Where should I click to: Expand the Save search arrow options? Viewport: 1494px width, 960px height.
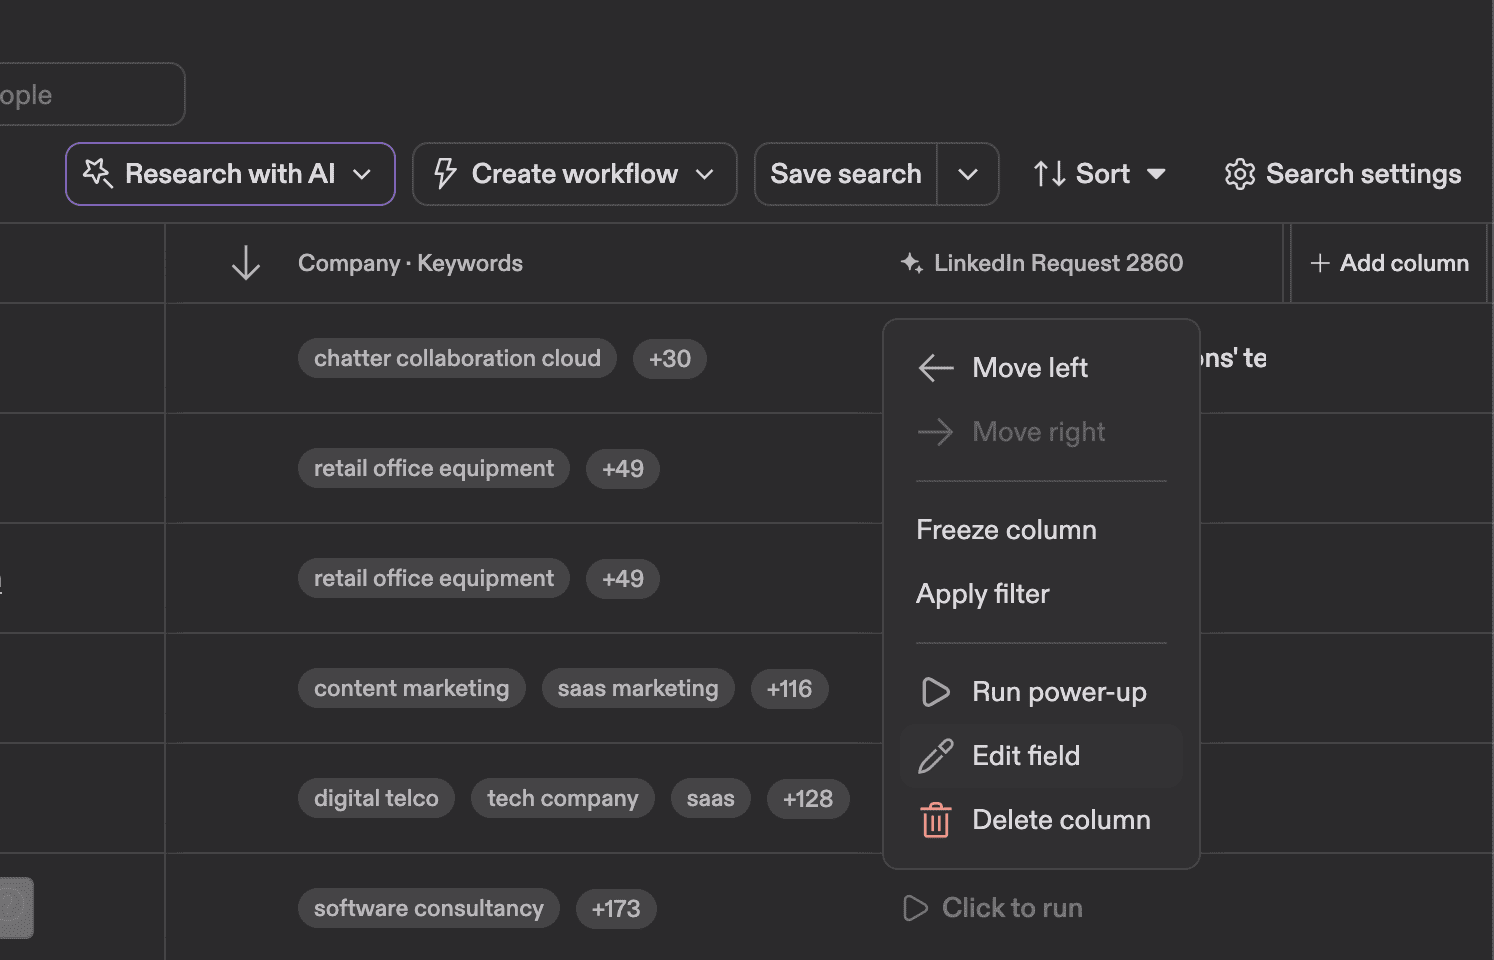pyautogui.click(x=968, y=174)
